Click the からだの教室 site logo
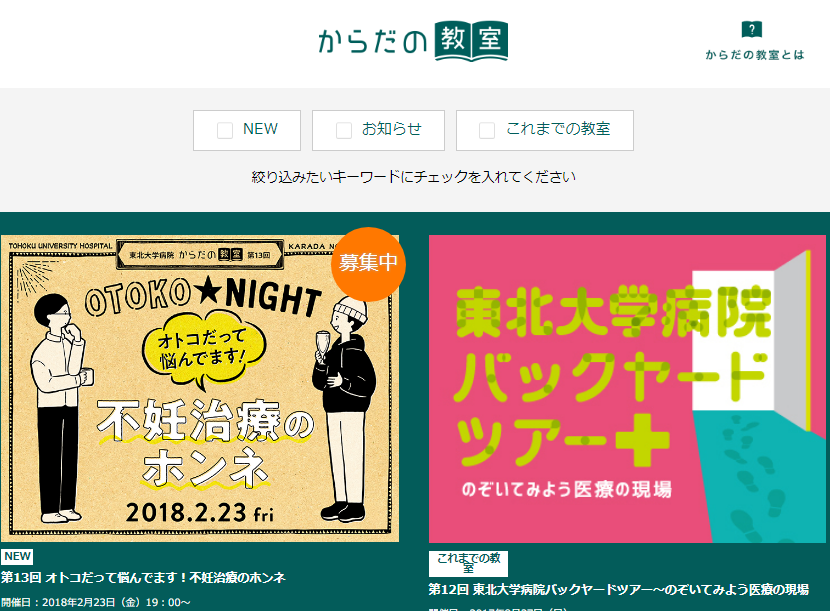This screenshot has height=611, width=830. [413, 41]
